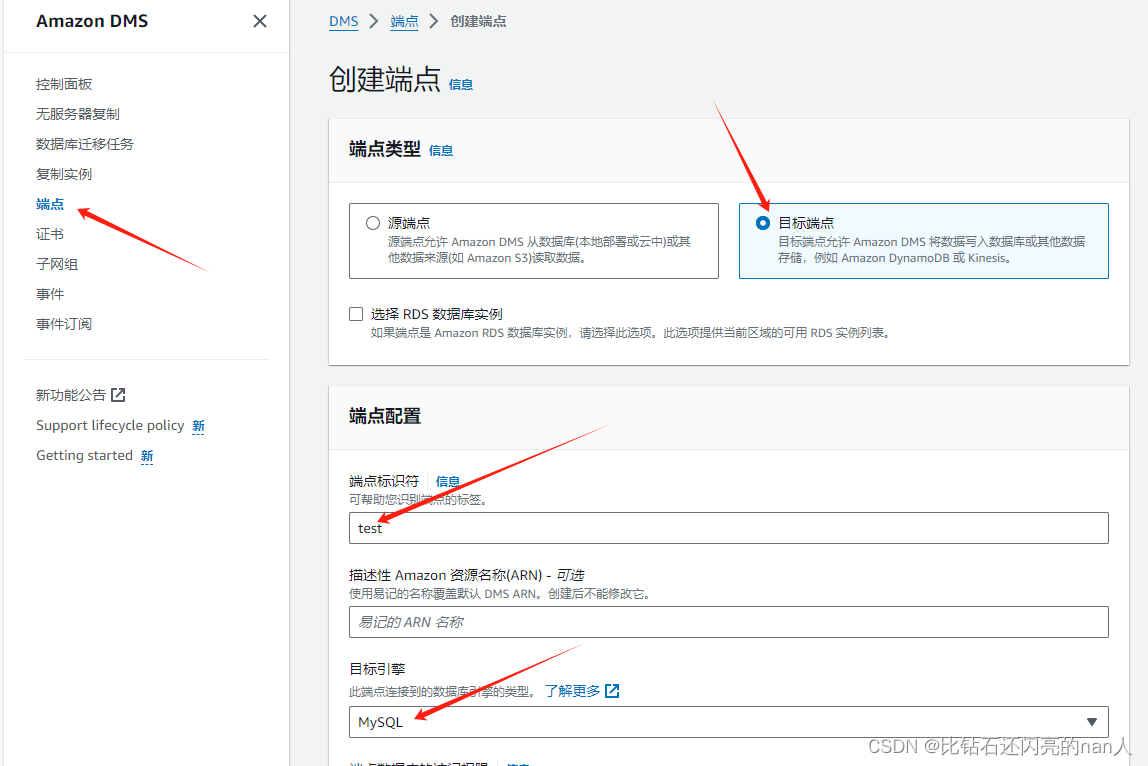The width and height of the screenshot is (1148, 766).
Task: Go to 数据库迁移任务 in sidebar
Action: click(85, 144)
